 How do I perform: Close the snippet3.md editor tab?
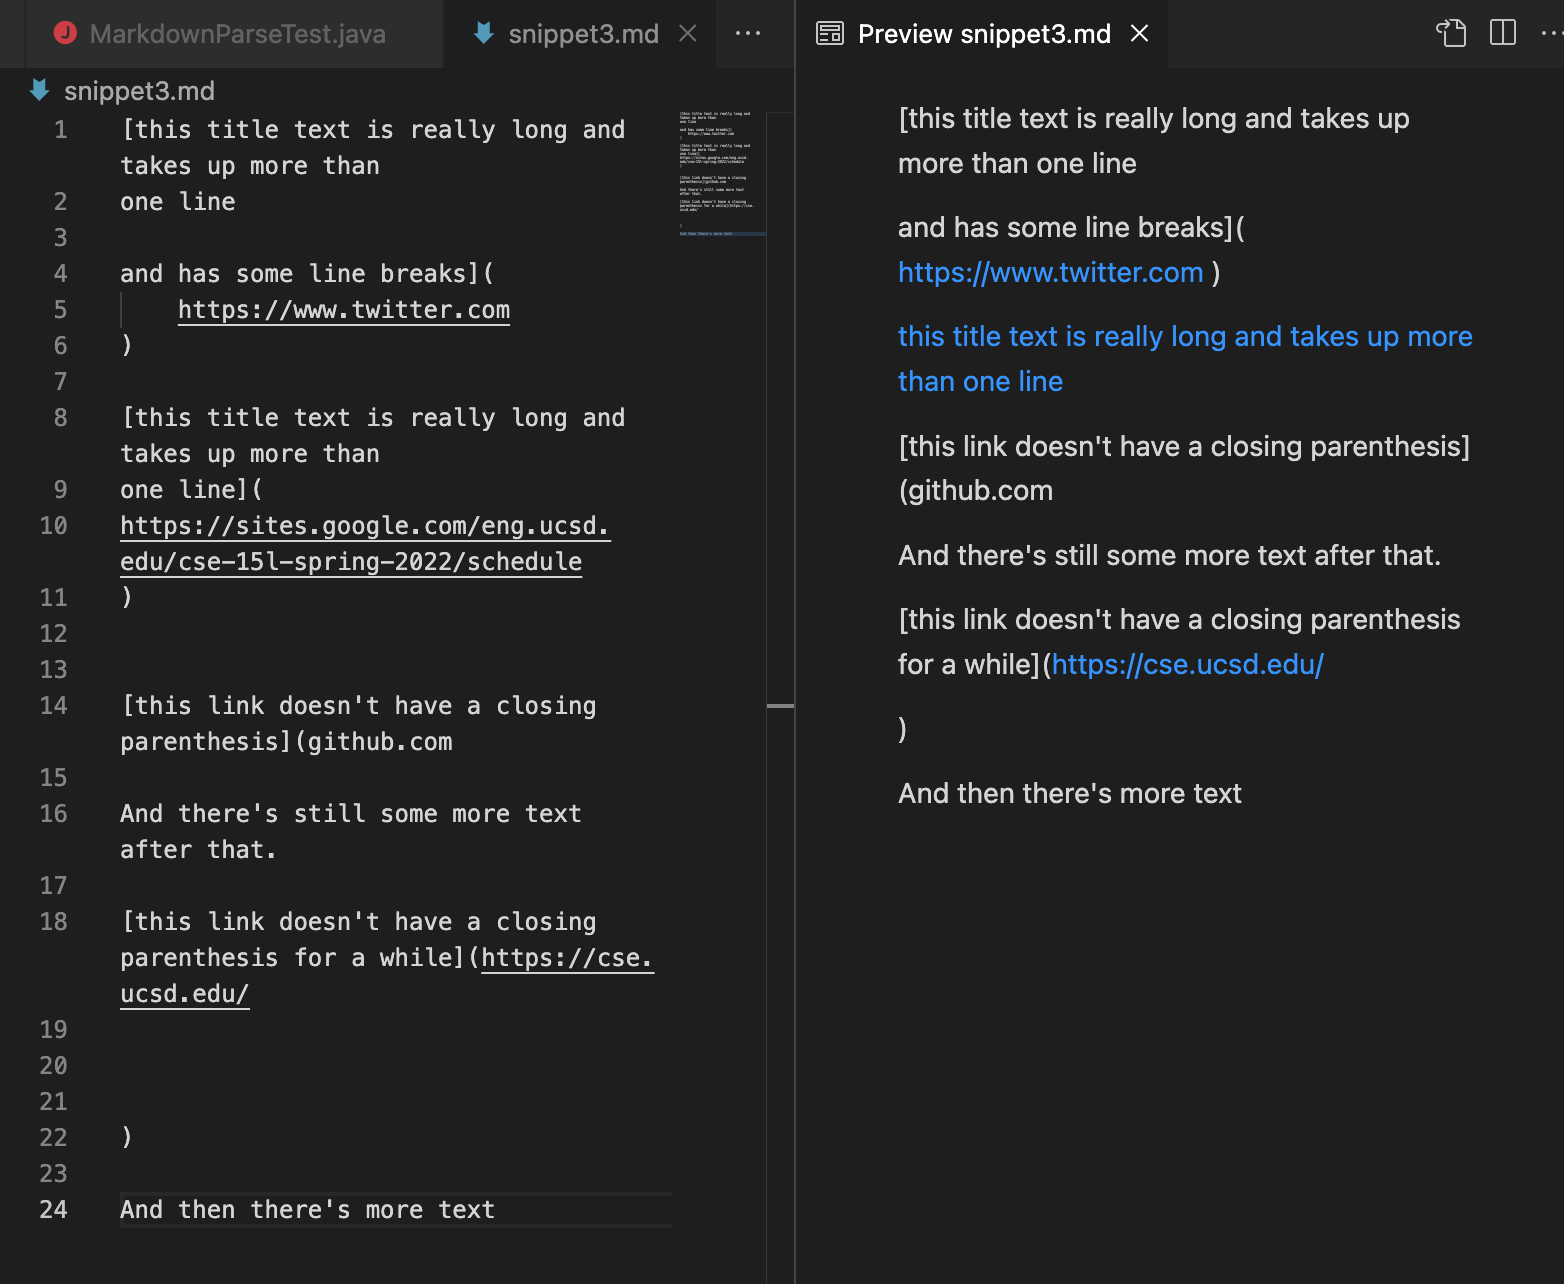688,33
